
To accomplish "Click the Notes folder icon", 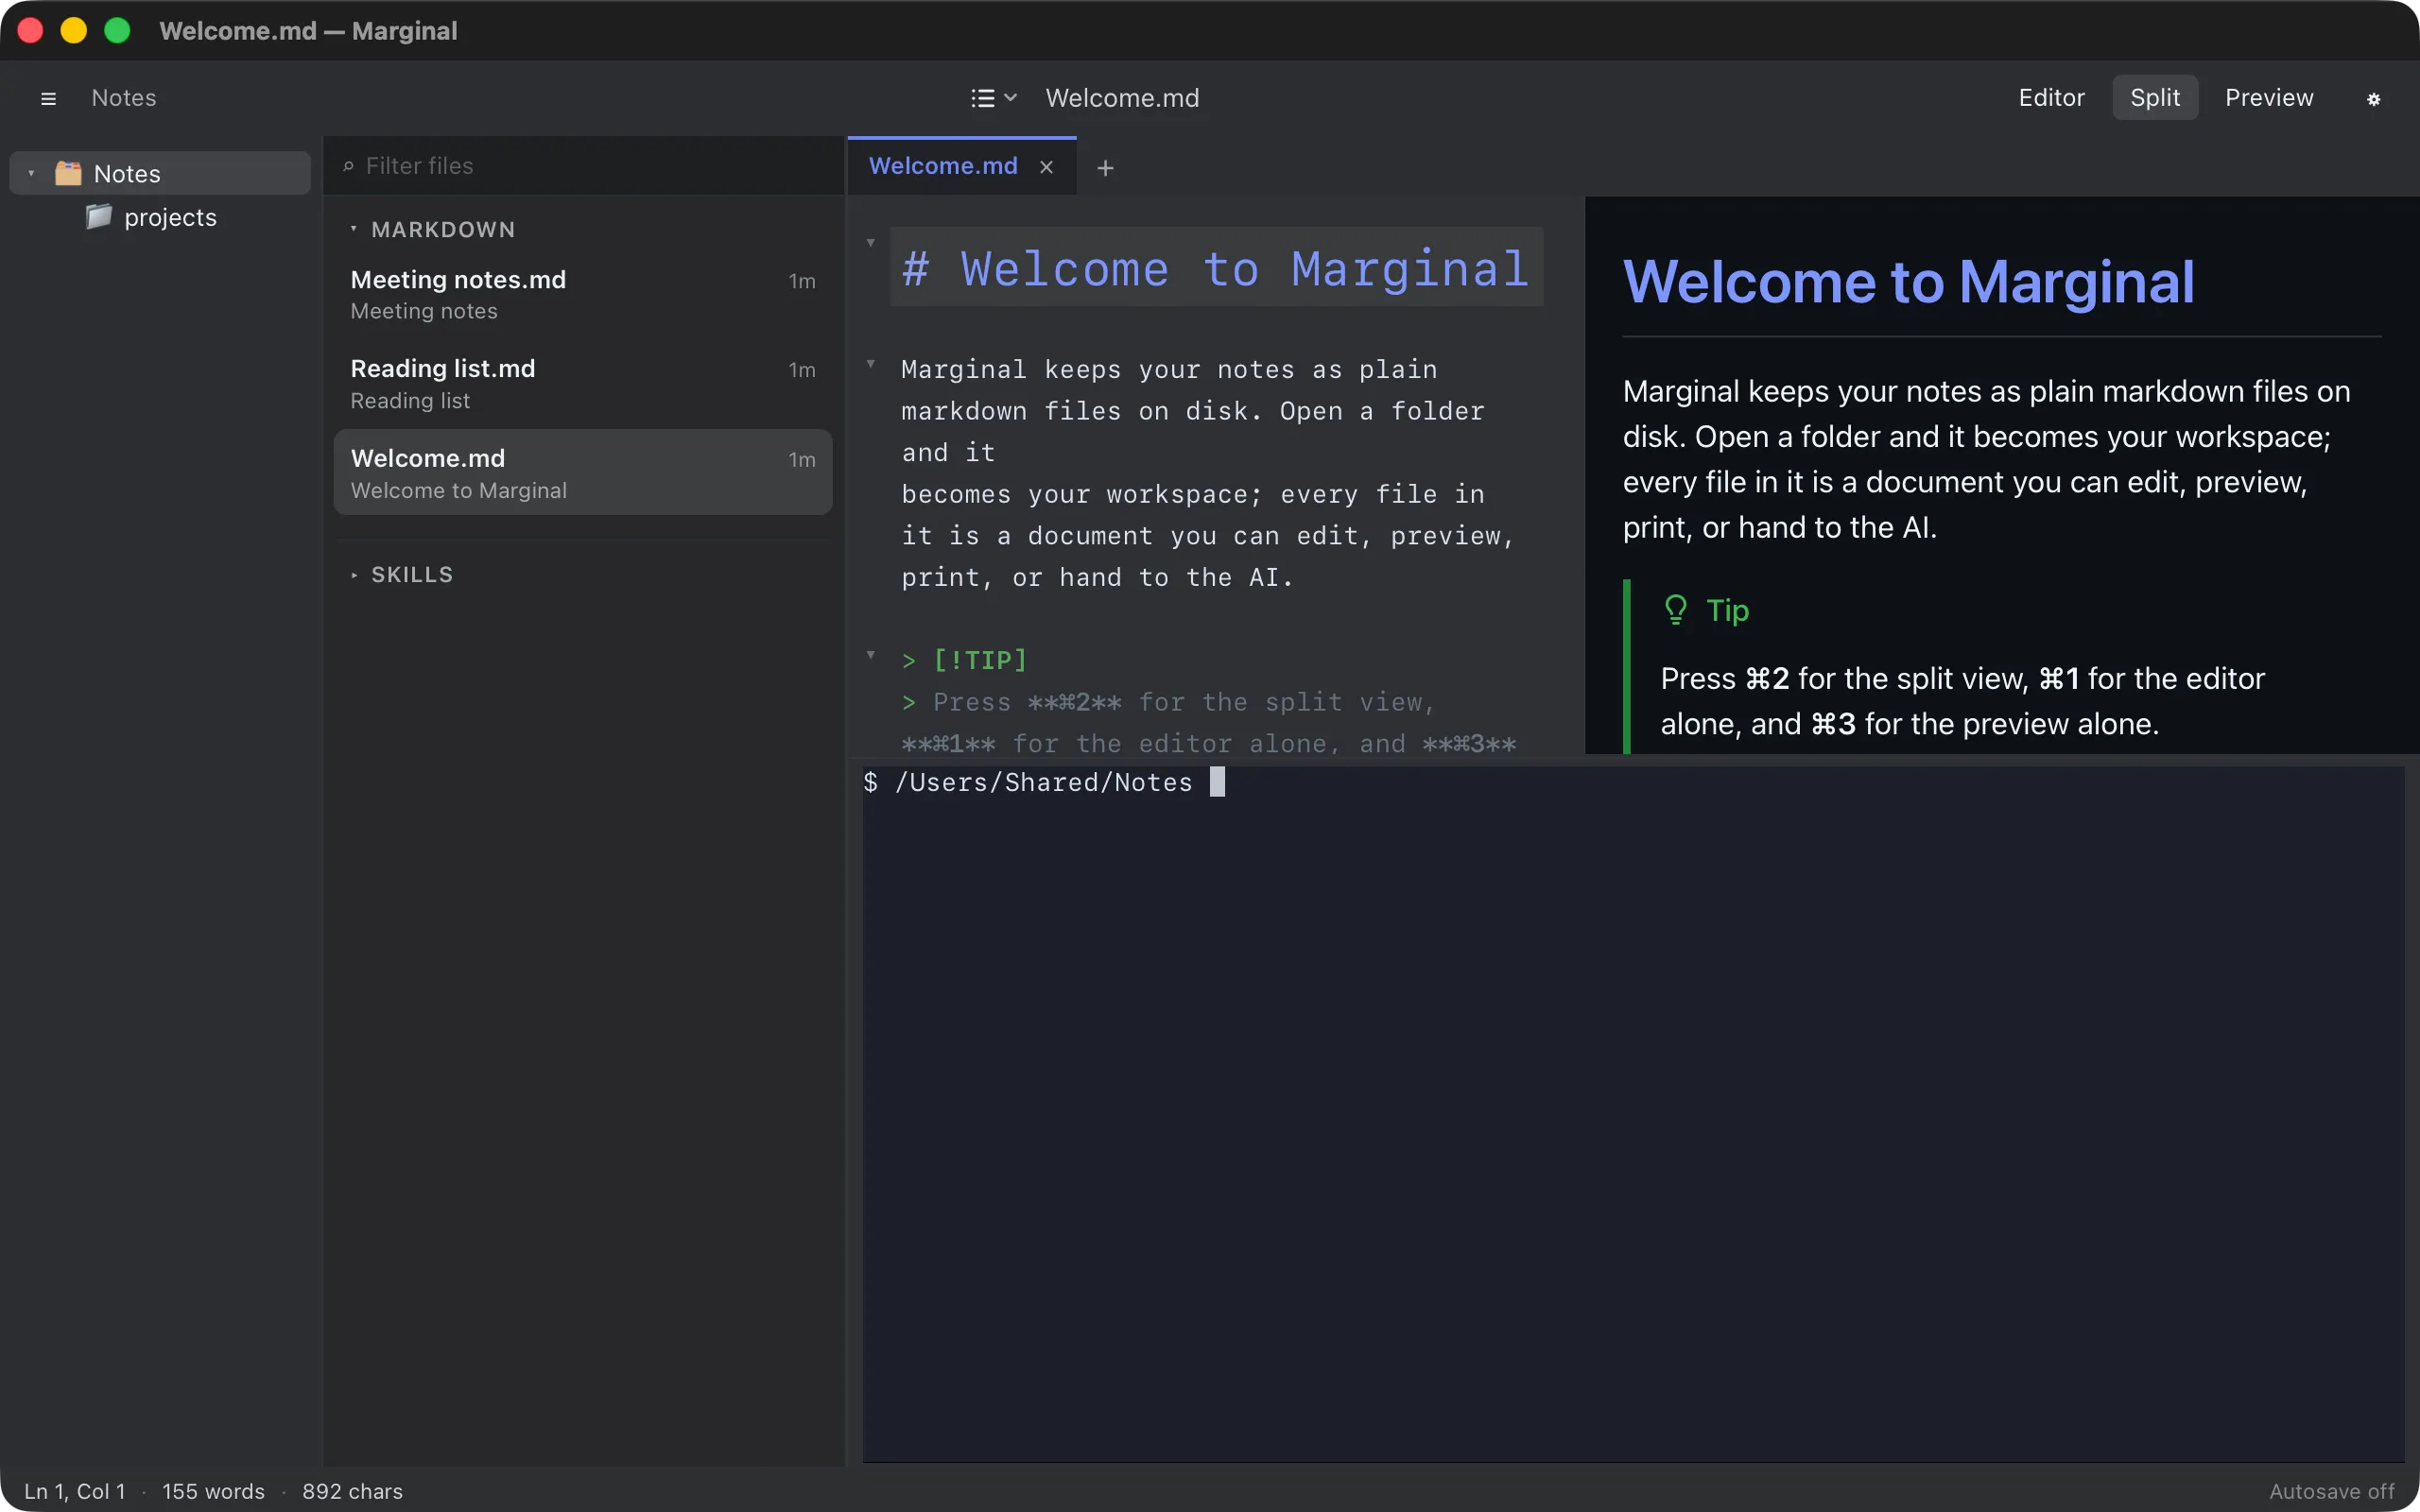I will coord(68,173).
